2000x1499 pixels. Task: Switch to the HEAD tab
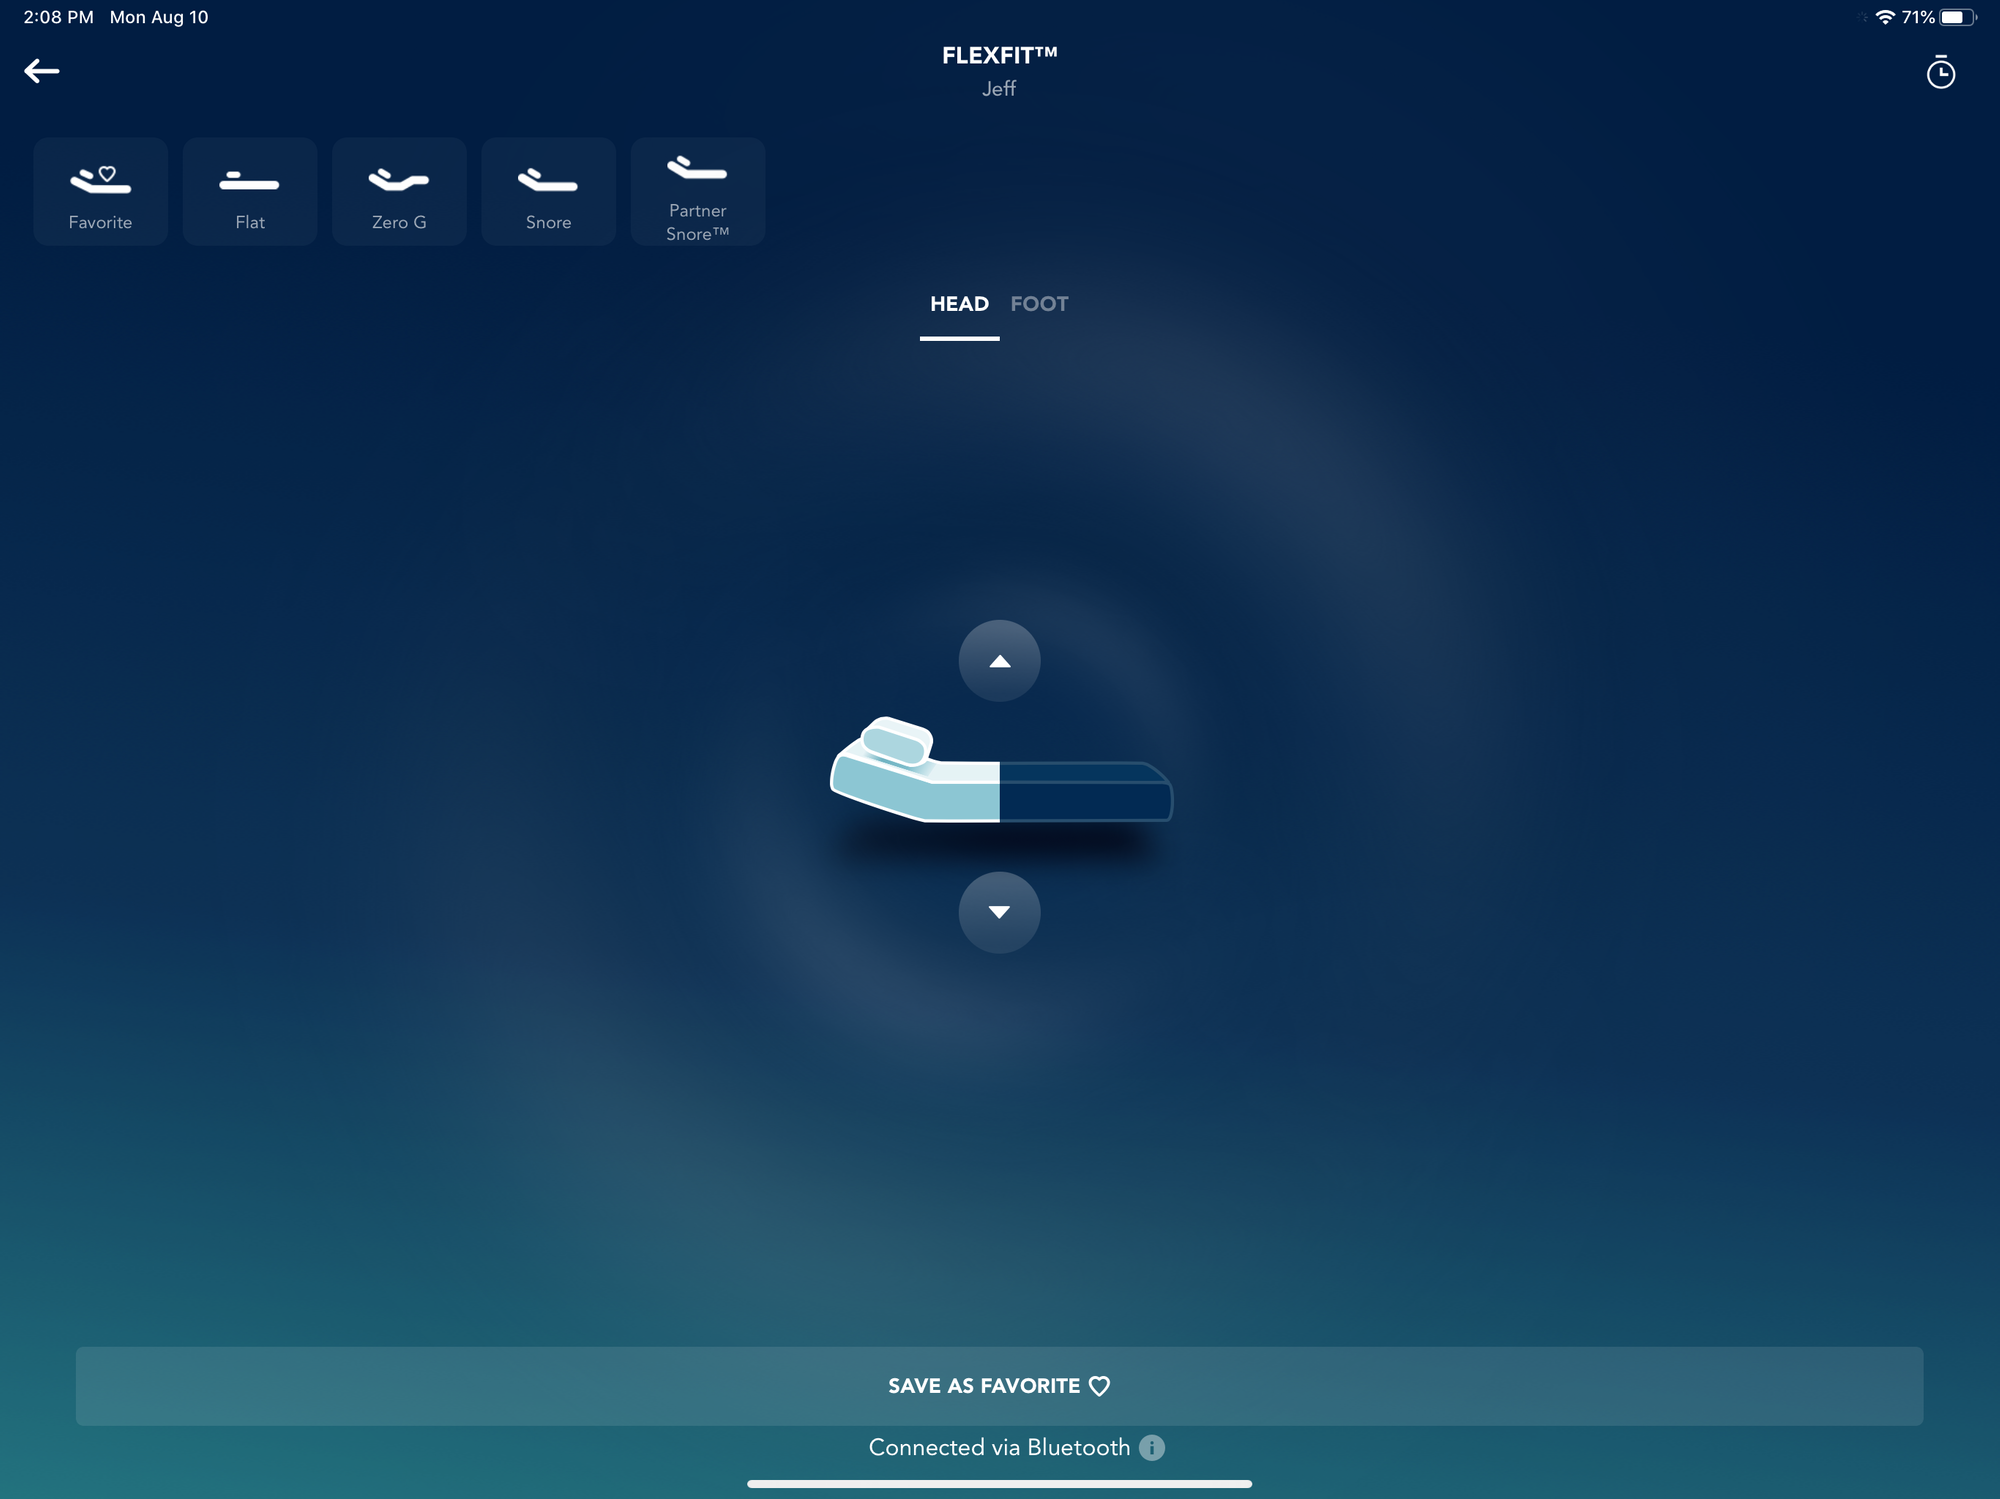pos(959,304)
